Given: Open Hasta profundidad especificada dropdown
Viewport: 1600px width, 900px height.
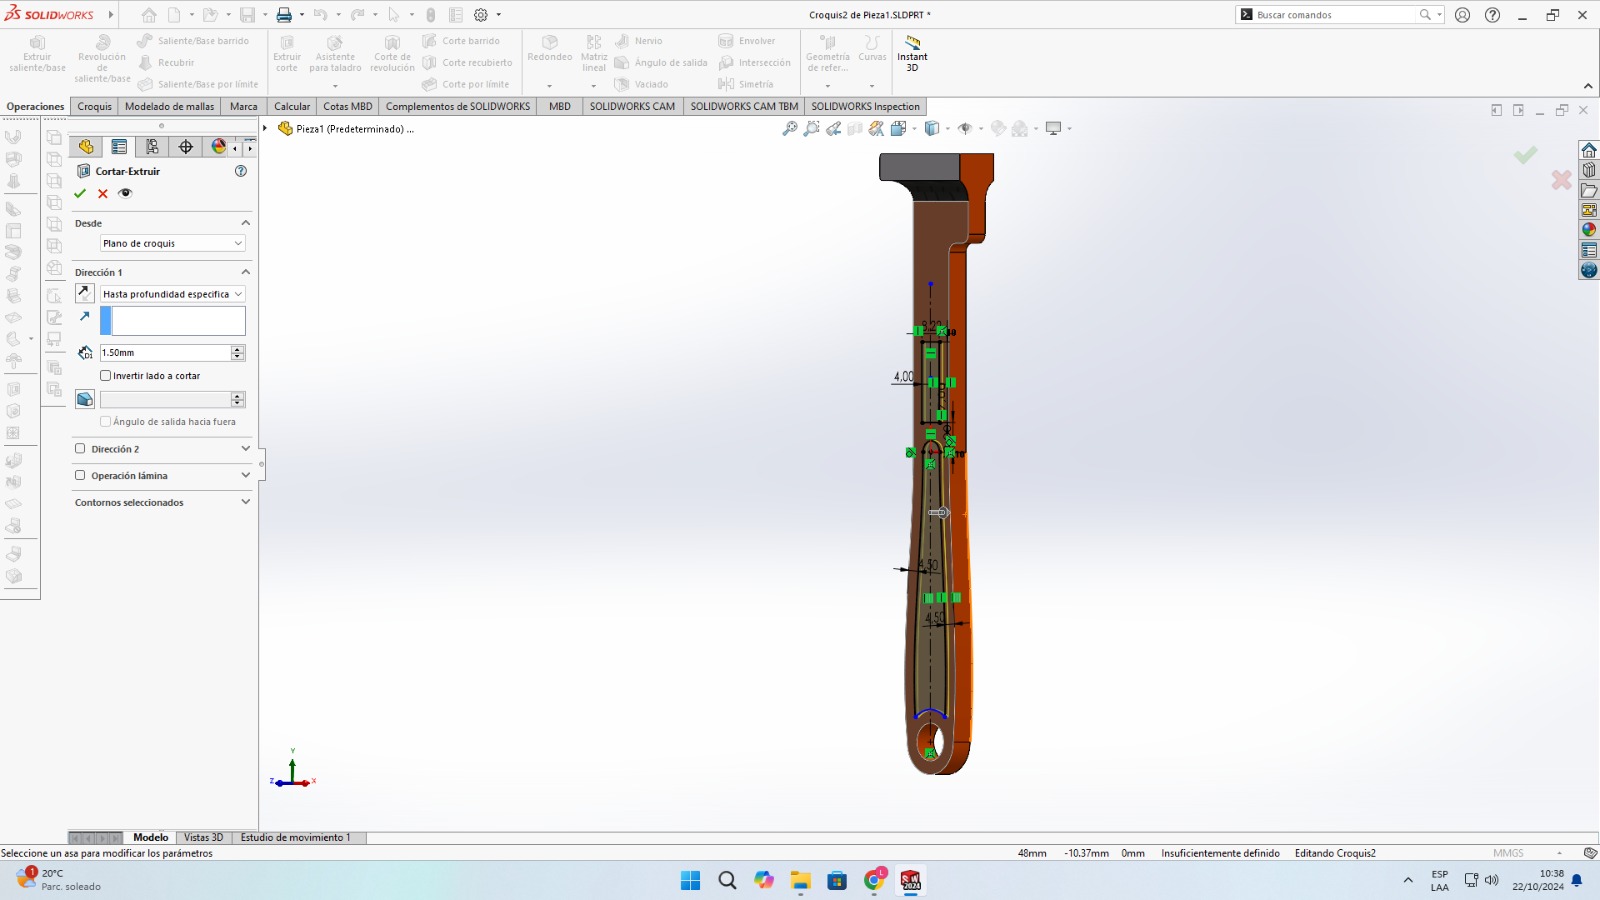Looking at the screenshot, I should [172, 294].
